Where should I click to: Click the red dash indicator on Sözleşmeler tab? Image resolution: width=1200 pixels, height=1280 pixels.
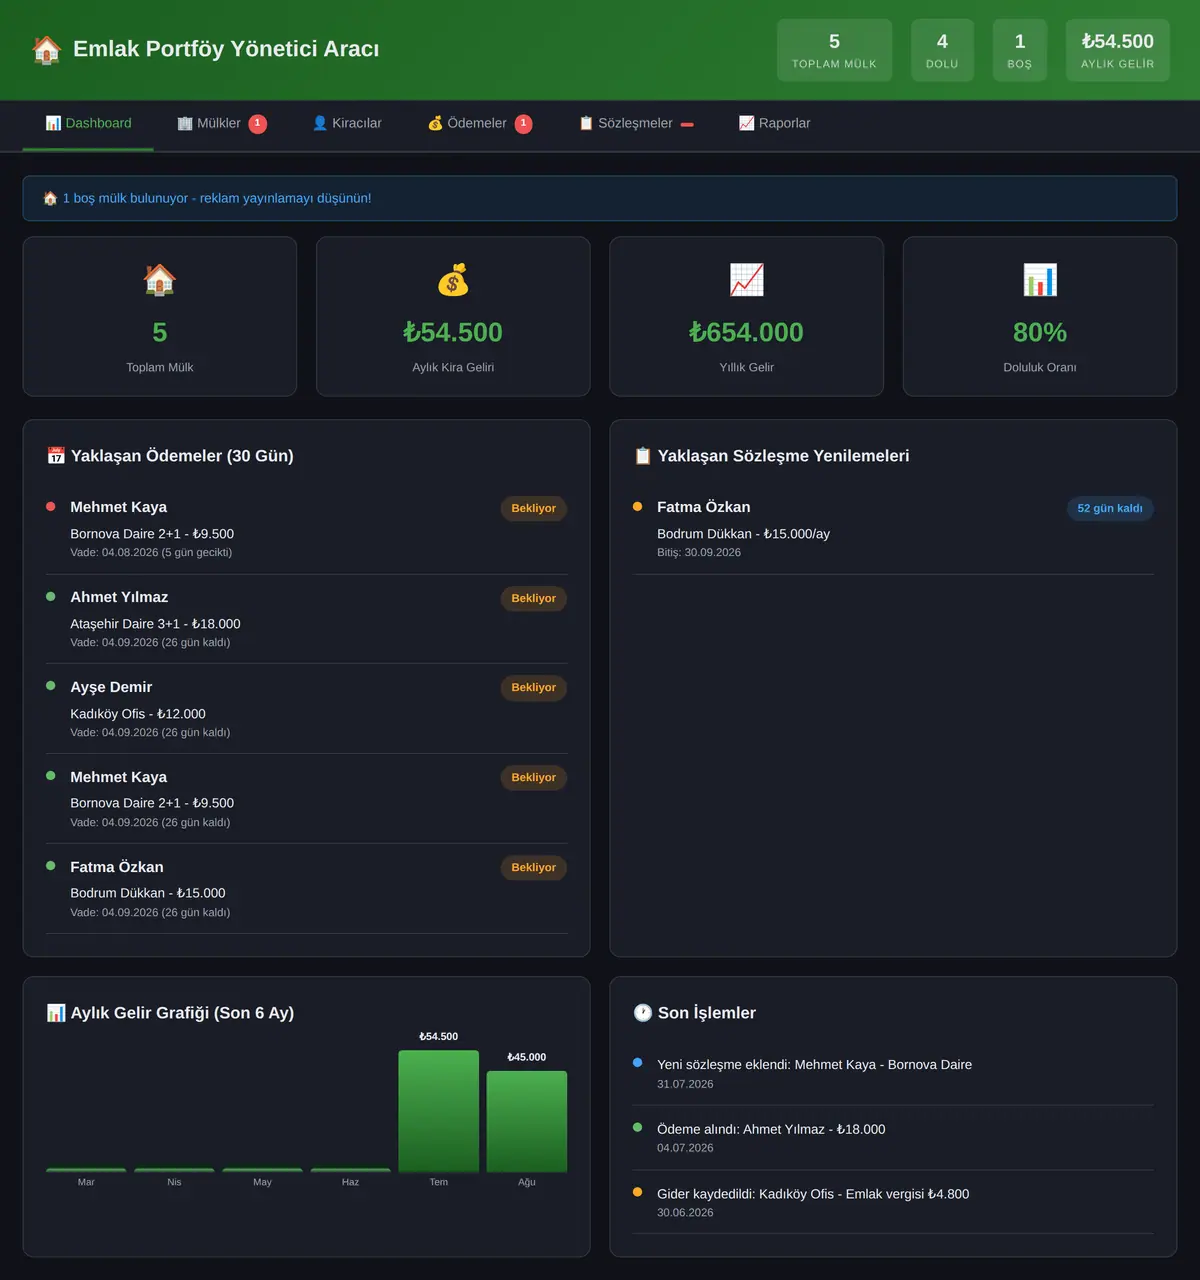pyautogui.click(x=687, y=125)
